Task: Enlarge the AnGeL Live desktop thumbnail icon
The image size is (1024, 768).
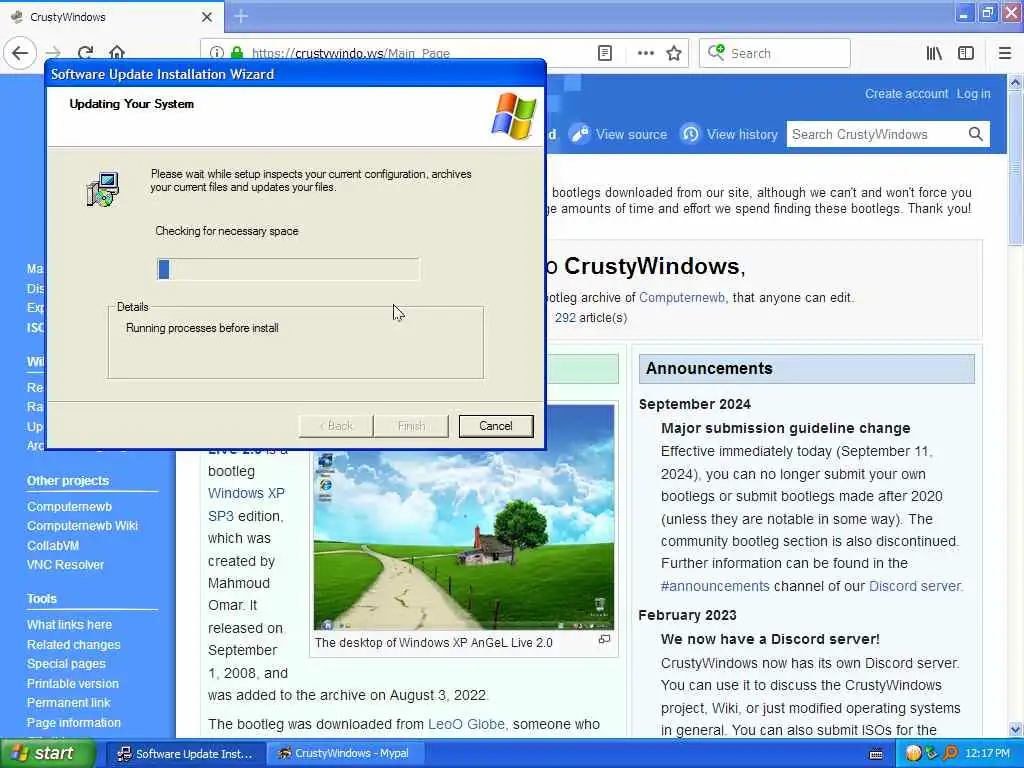Action: [x=605, y=639]
